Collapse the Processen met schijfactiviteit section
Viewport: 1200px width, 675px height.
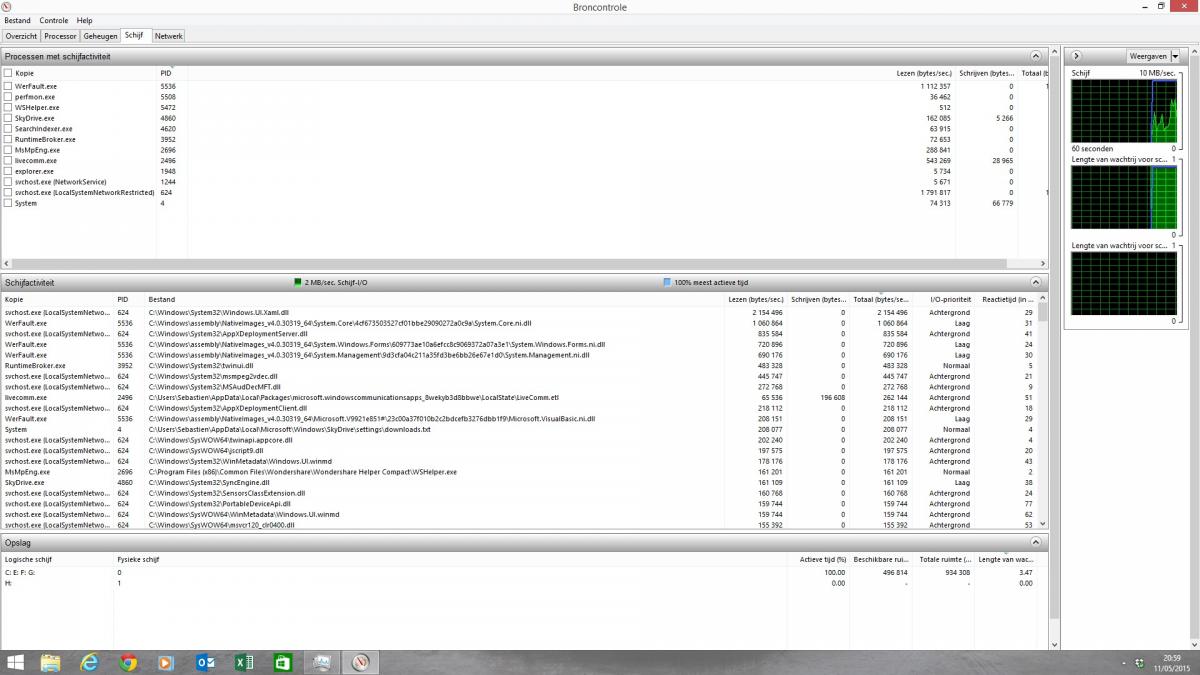(1036, 57)
